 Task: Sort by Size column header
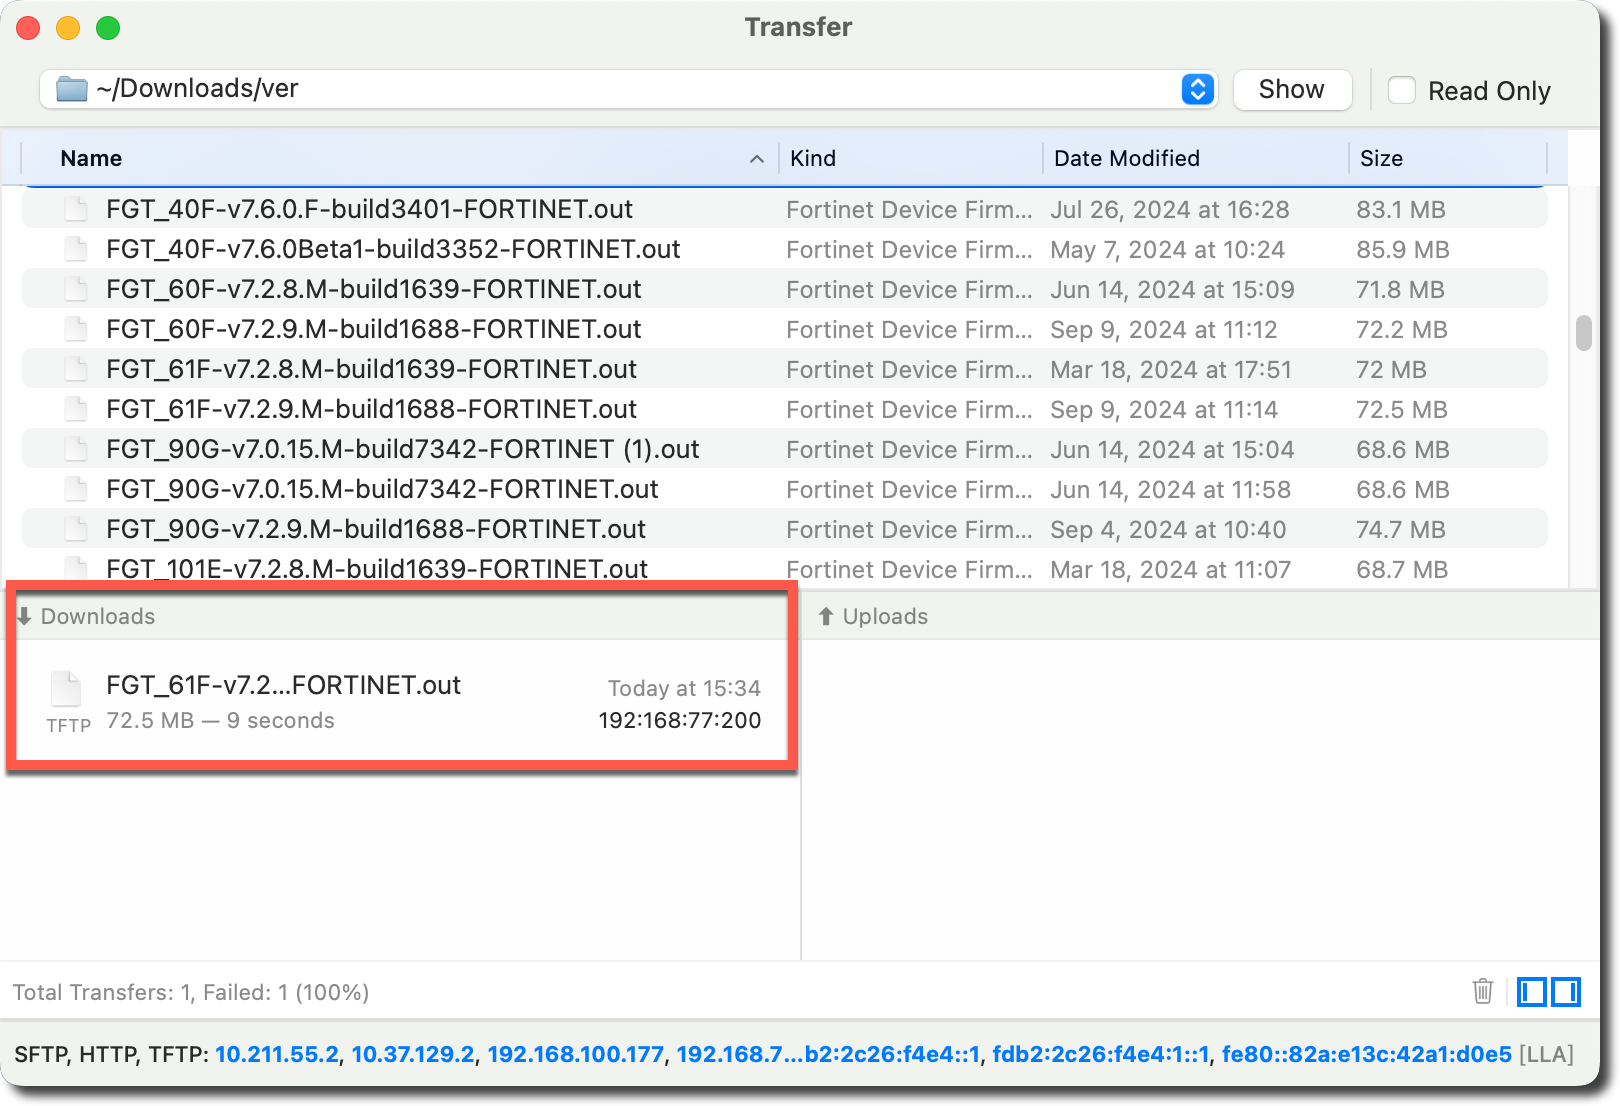click(x=1381, y=158)
